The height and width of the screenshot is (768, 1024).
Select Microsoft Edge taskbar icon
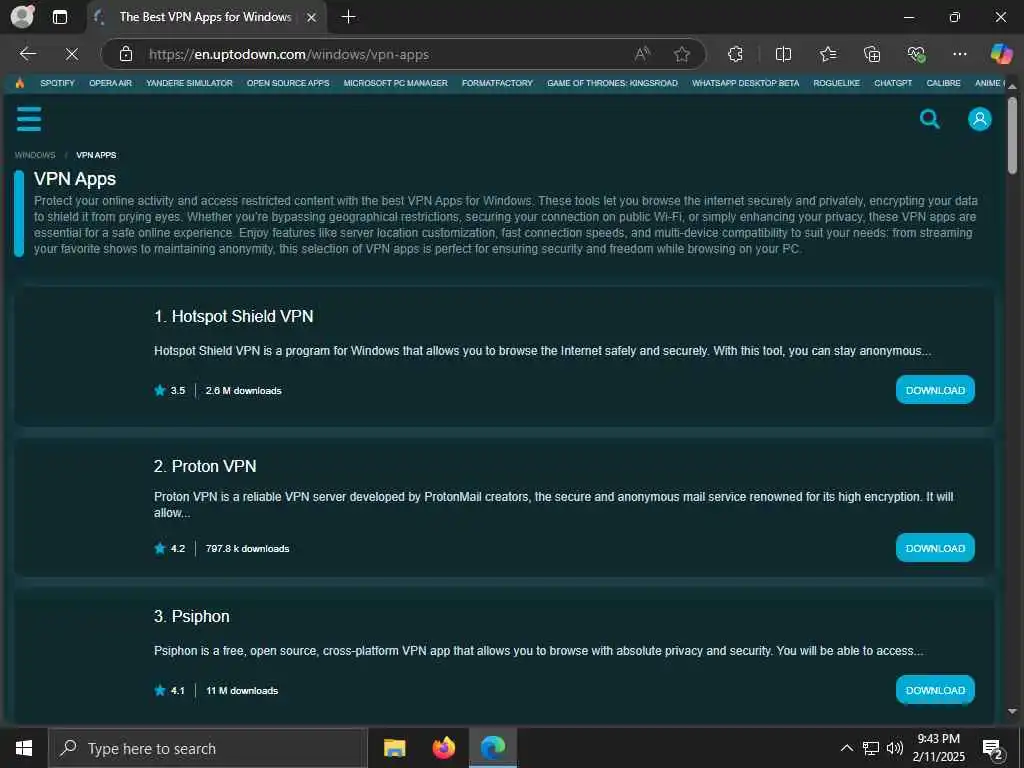(493, 748)
